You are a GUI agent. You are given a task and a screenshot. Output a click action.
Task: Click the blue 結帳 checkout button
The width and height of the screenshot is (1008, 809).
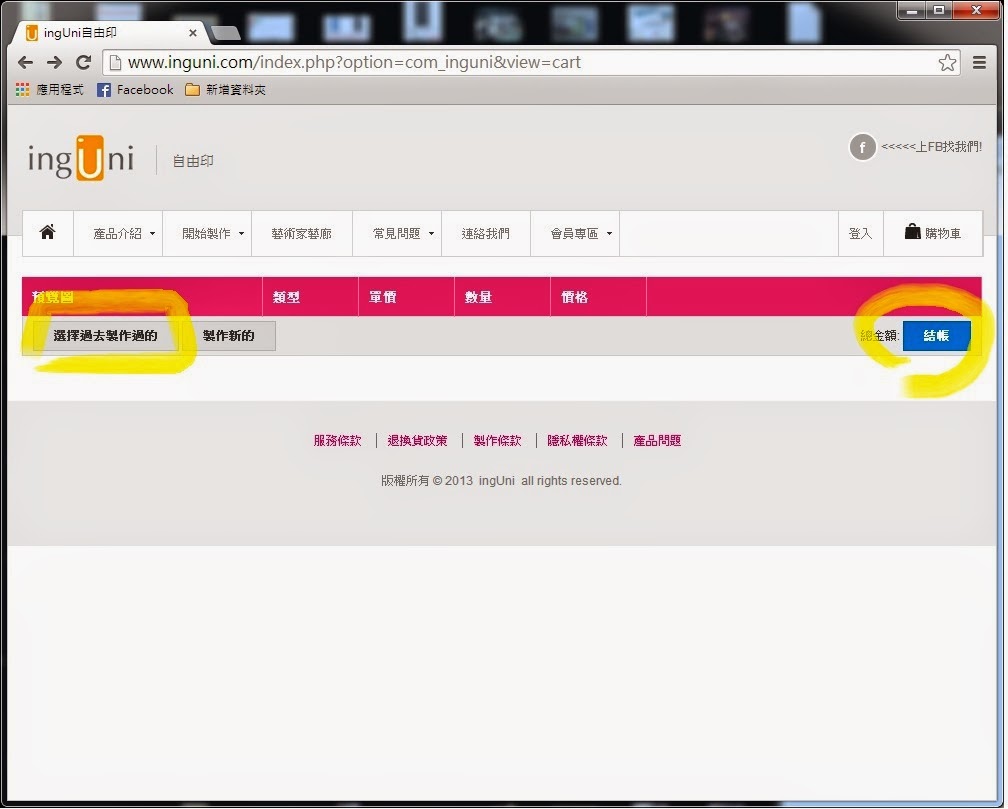tap(936, 336)
